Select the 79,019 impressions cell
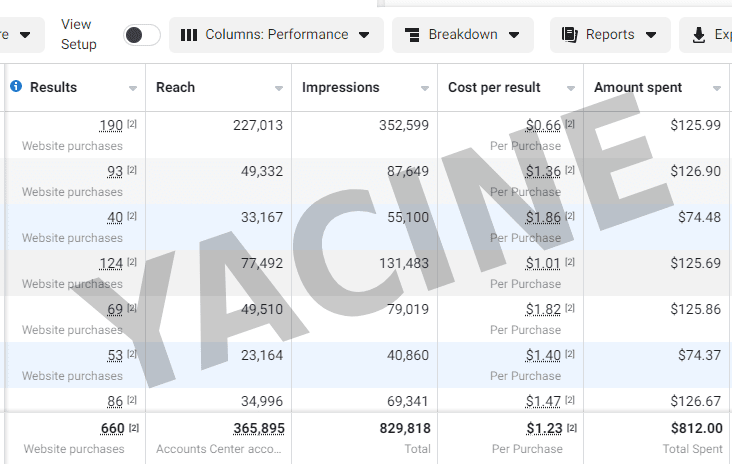The width and height of the screenshot is (732, 464). tap(408, 309)
